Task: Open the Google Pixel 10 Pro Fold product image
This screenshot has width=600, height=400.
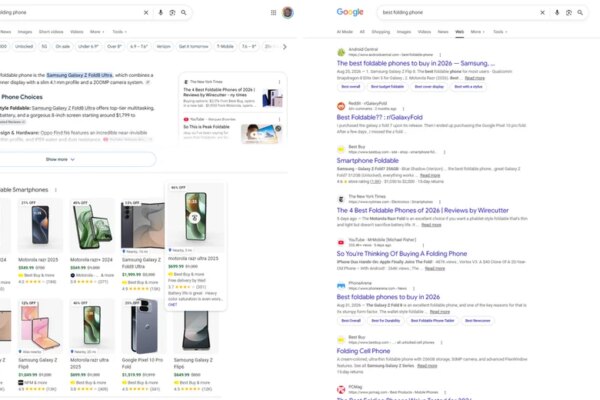Action: click(144, 326)
